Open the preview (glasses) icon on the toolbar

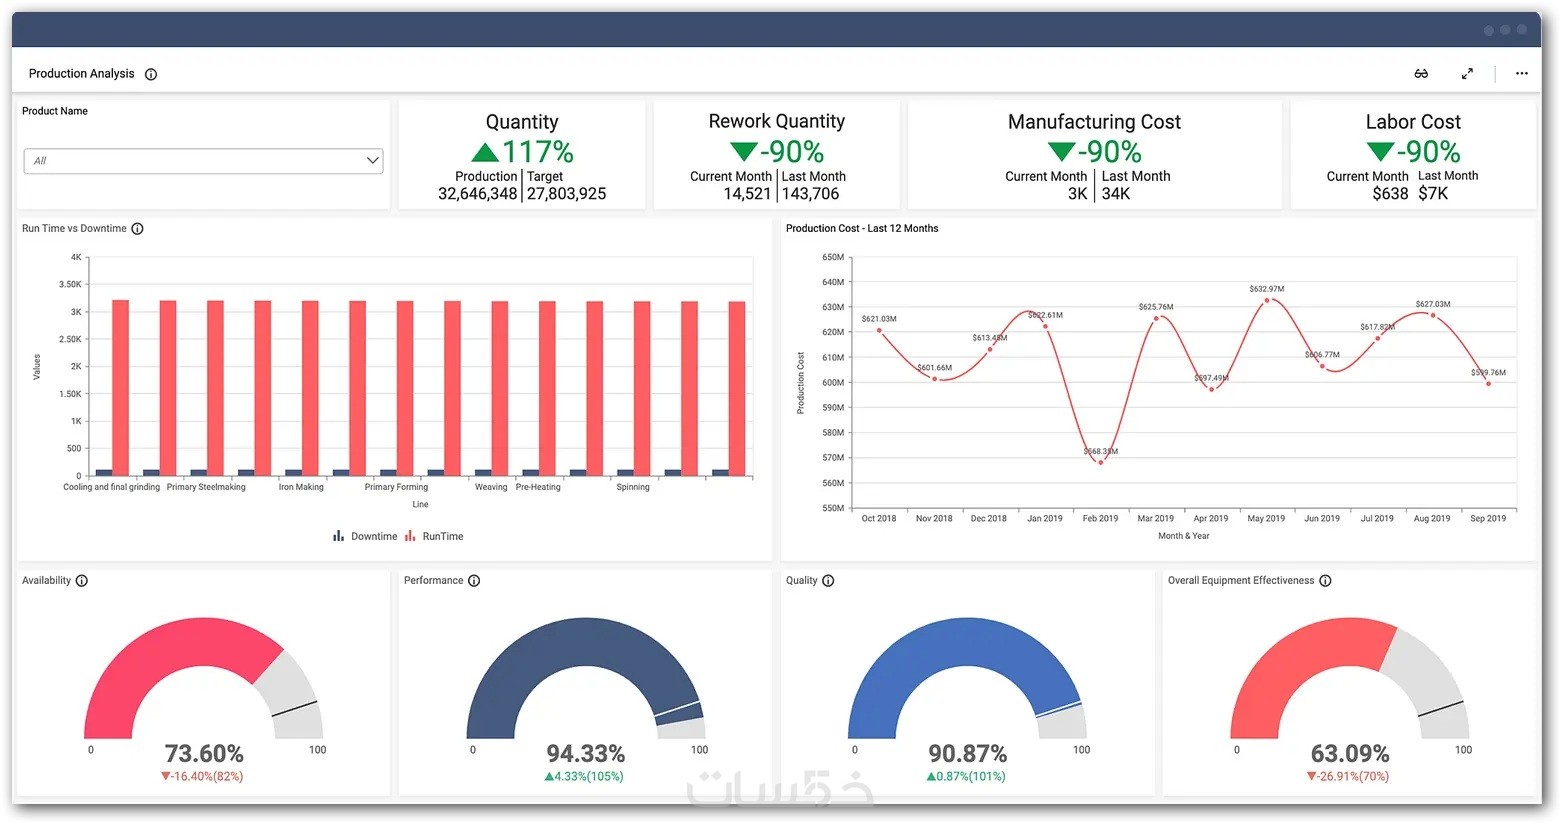click(1421, 73)
